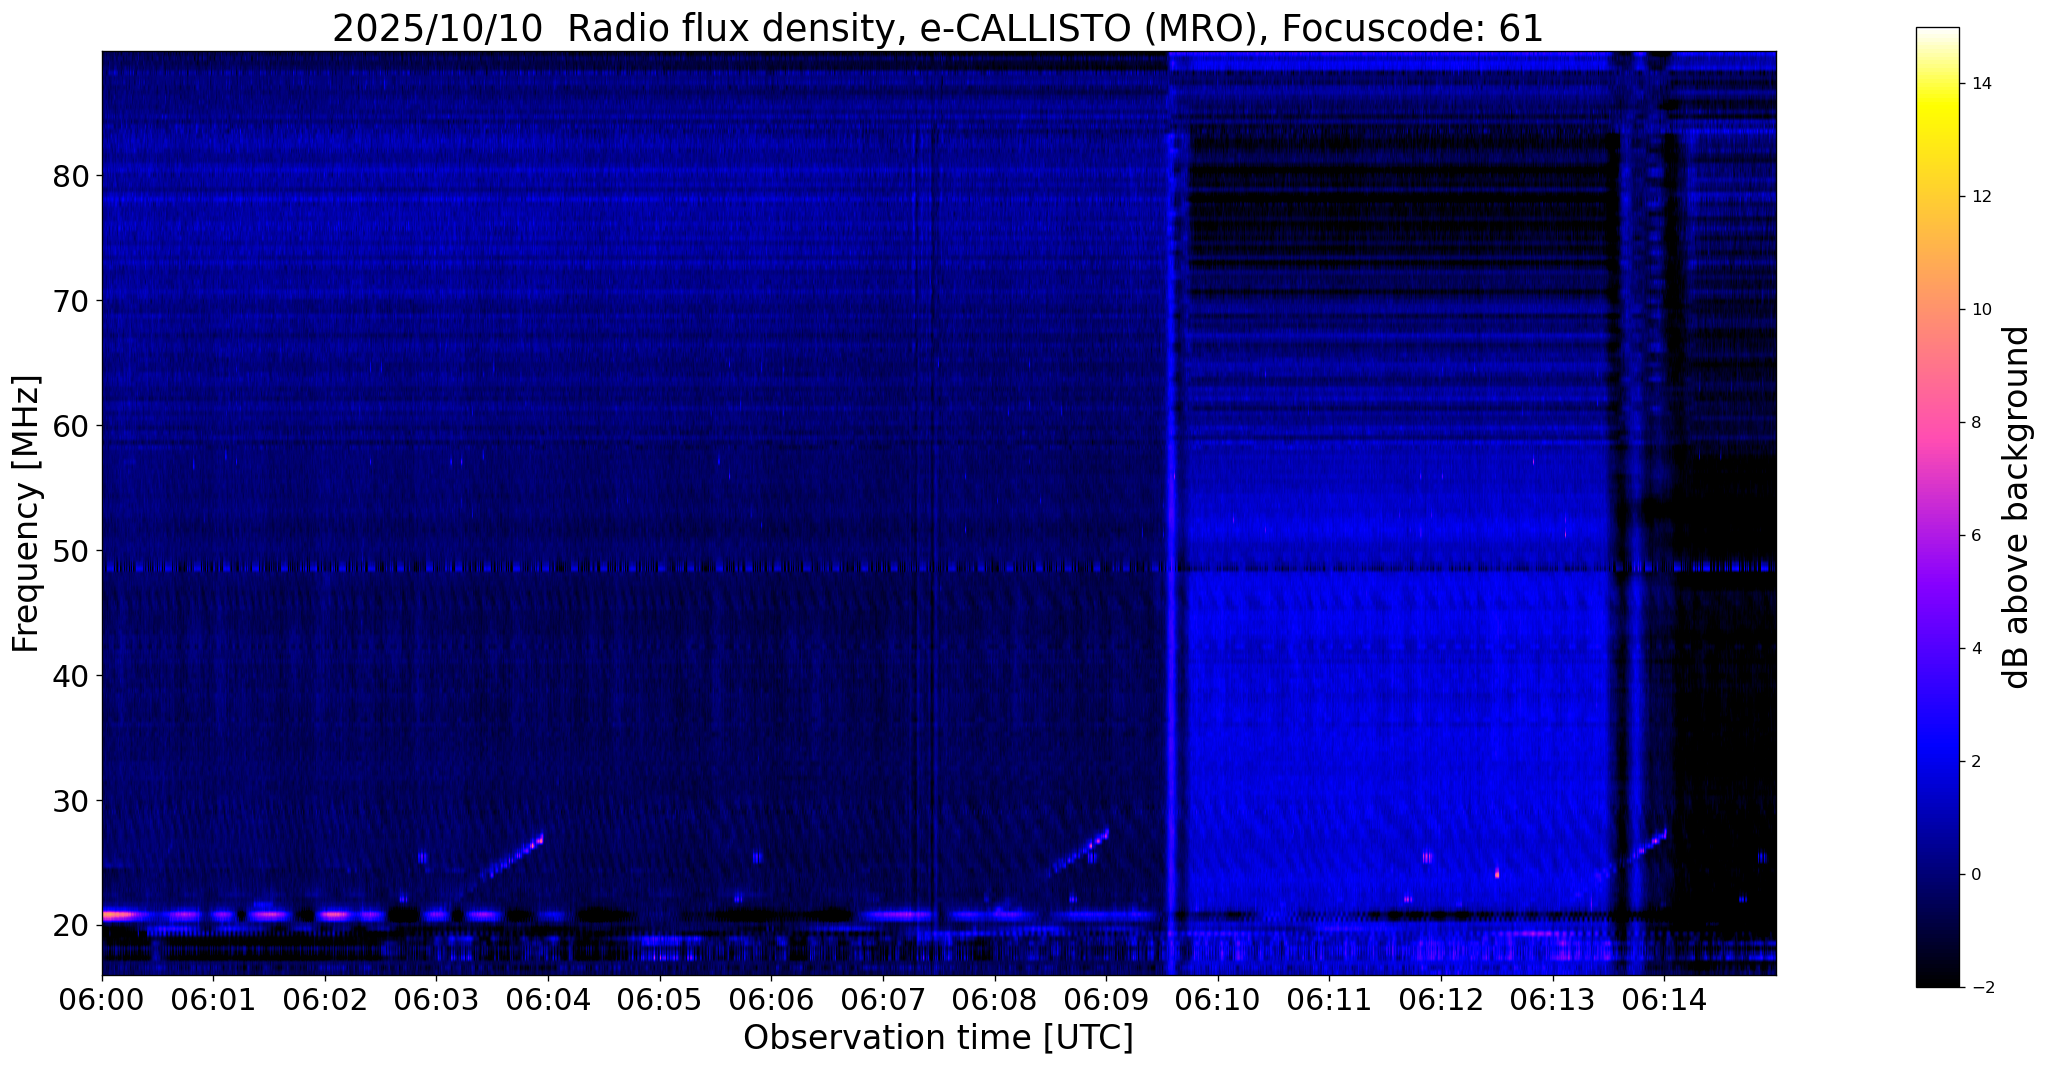Pick the 8 dB colorbar tick label
Screen dimensions: 2047x1067
tap(1975, 423)
